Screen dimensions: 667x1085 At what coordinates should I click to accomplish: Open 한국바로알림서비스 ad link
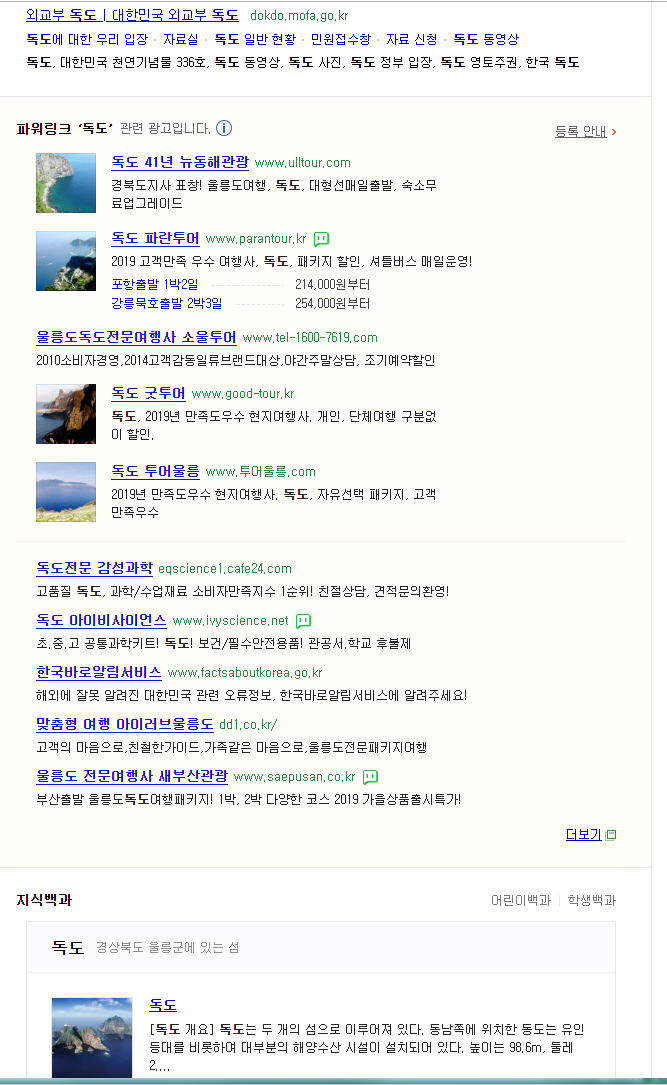(x=99, y=672)
